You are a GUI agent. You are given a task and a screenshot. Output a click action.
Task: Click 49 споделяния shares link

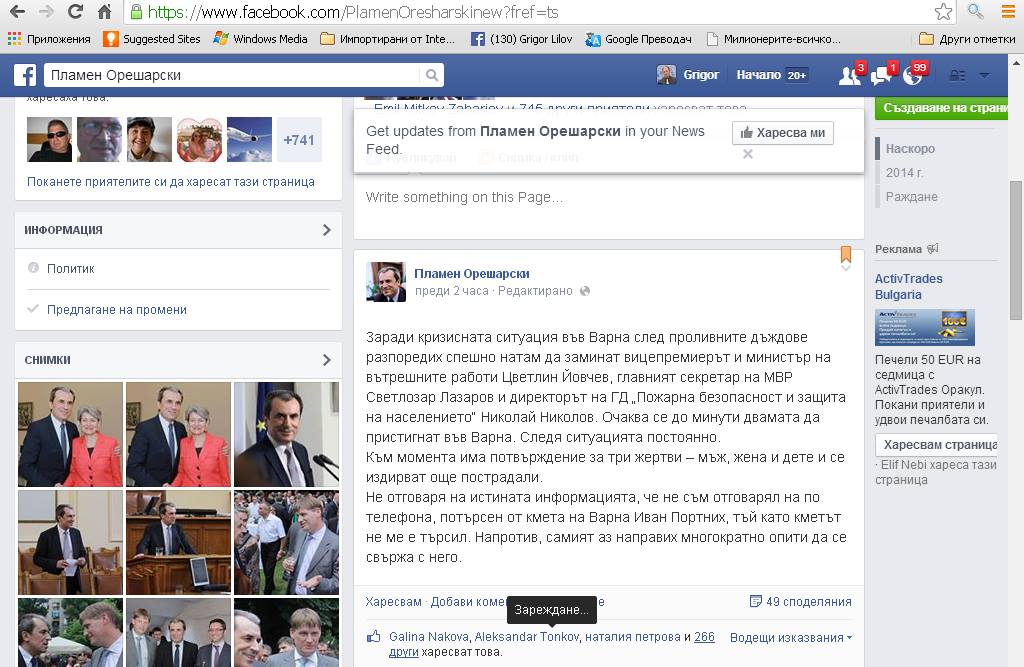(x=801, y=602)
